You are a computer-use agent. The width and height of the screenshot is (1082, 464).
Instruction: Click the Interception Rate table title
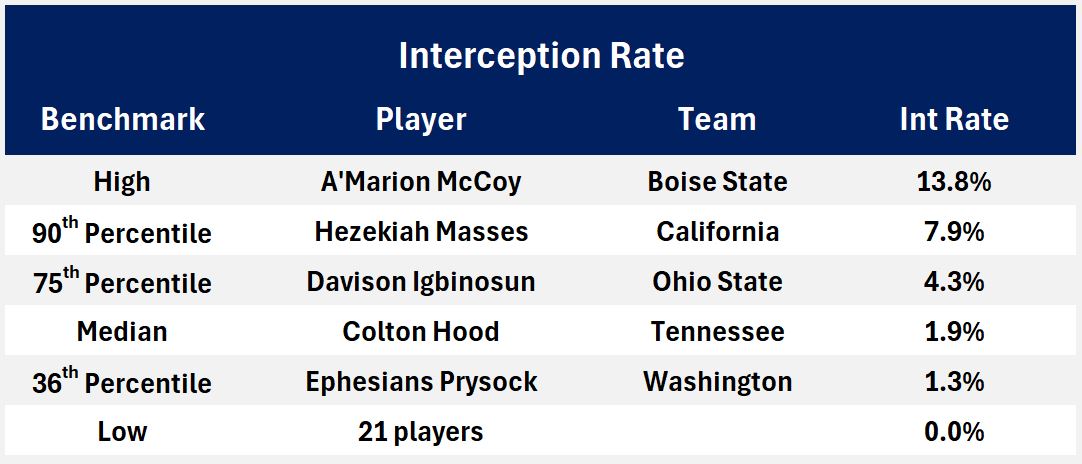coord(541,56)
